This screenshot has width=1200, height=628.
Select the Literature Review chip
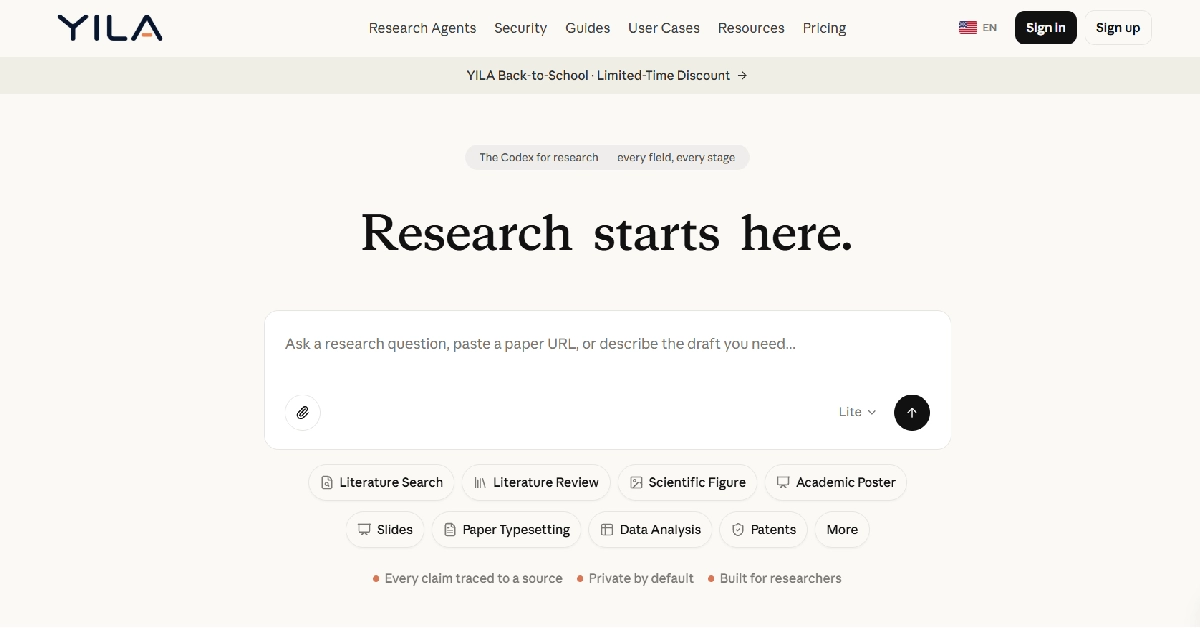[536, 482]
